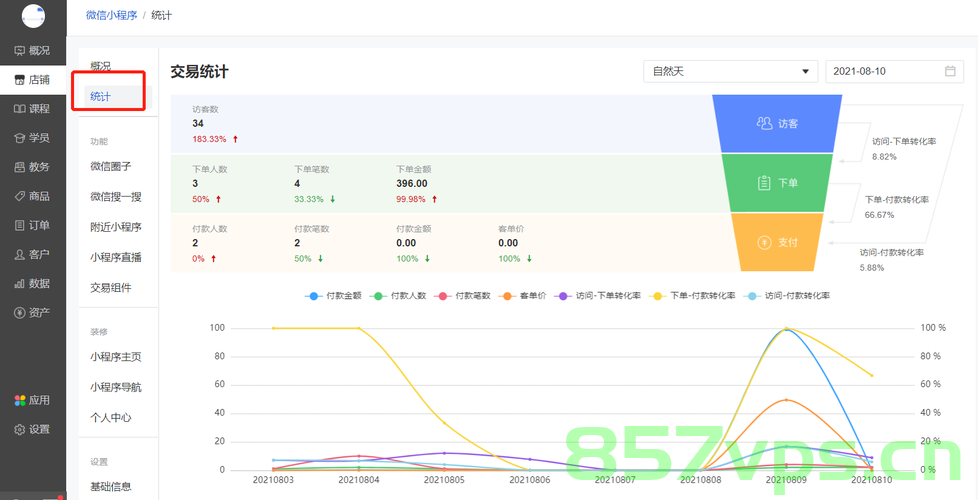The height and width of the screenshot is (500, 978).
Task: Toggle 下单-付款转化率 series in legend
Action: [x=692, y=296]
